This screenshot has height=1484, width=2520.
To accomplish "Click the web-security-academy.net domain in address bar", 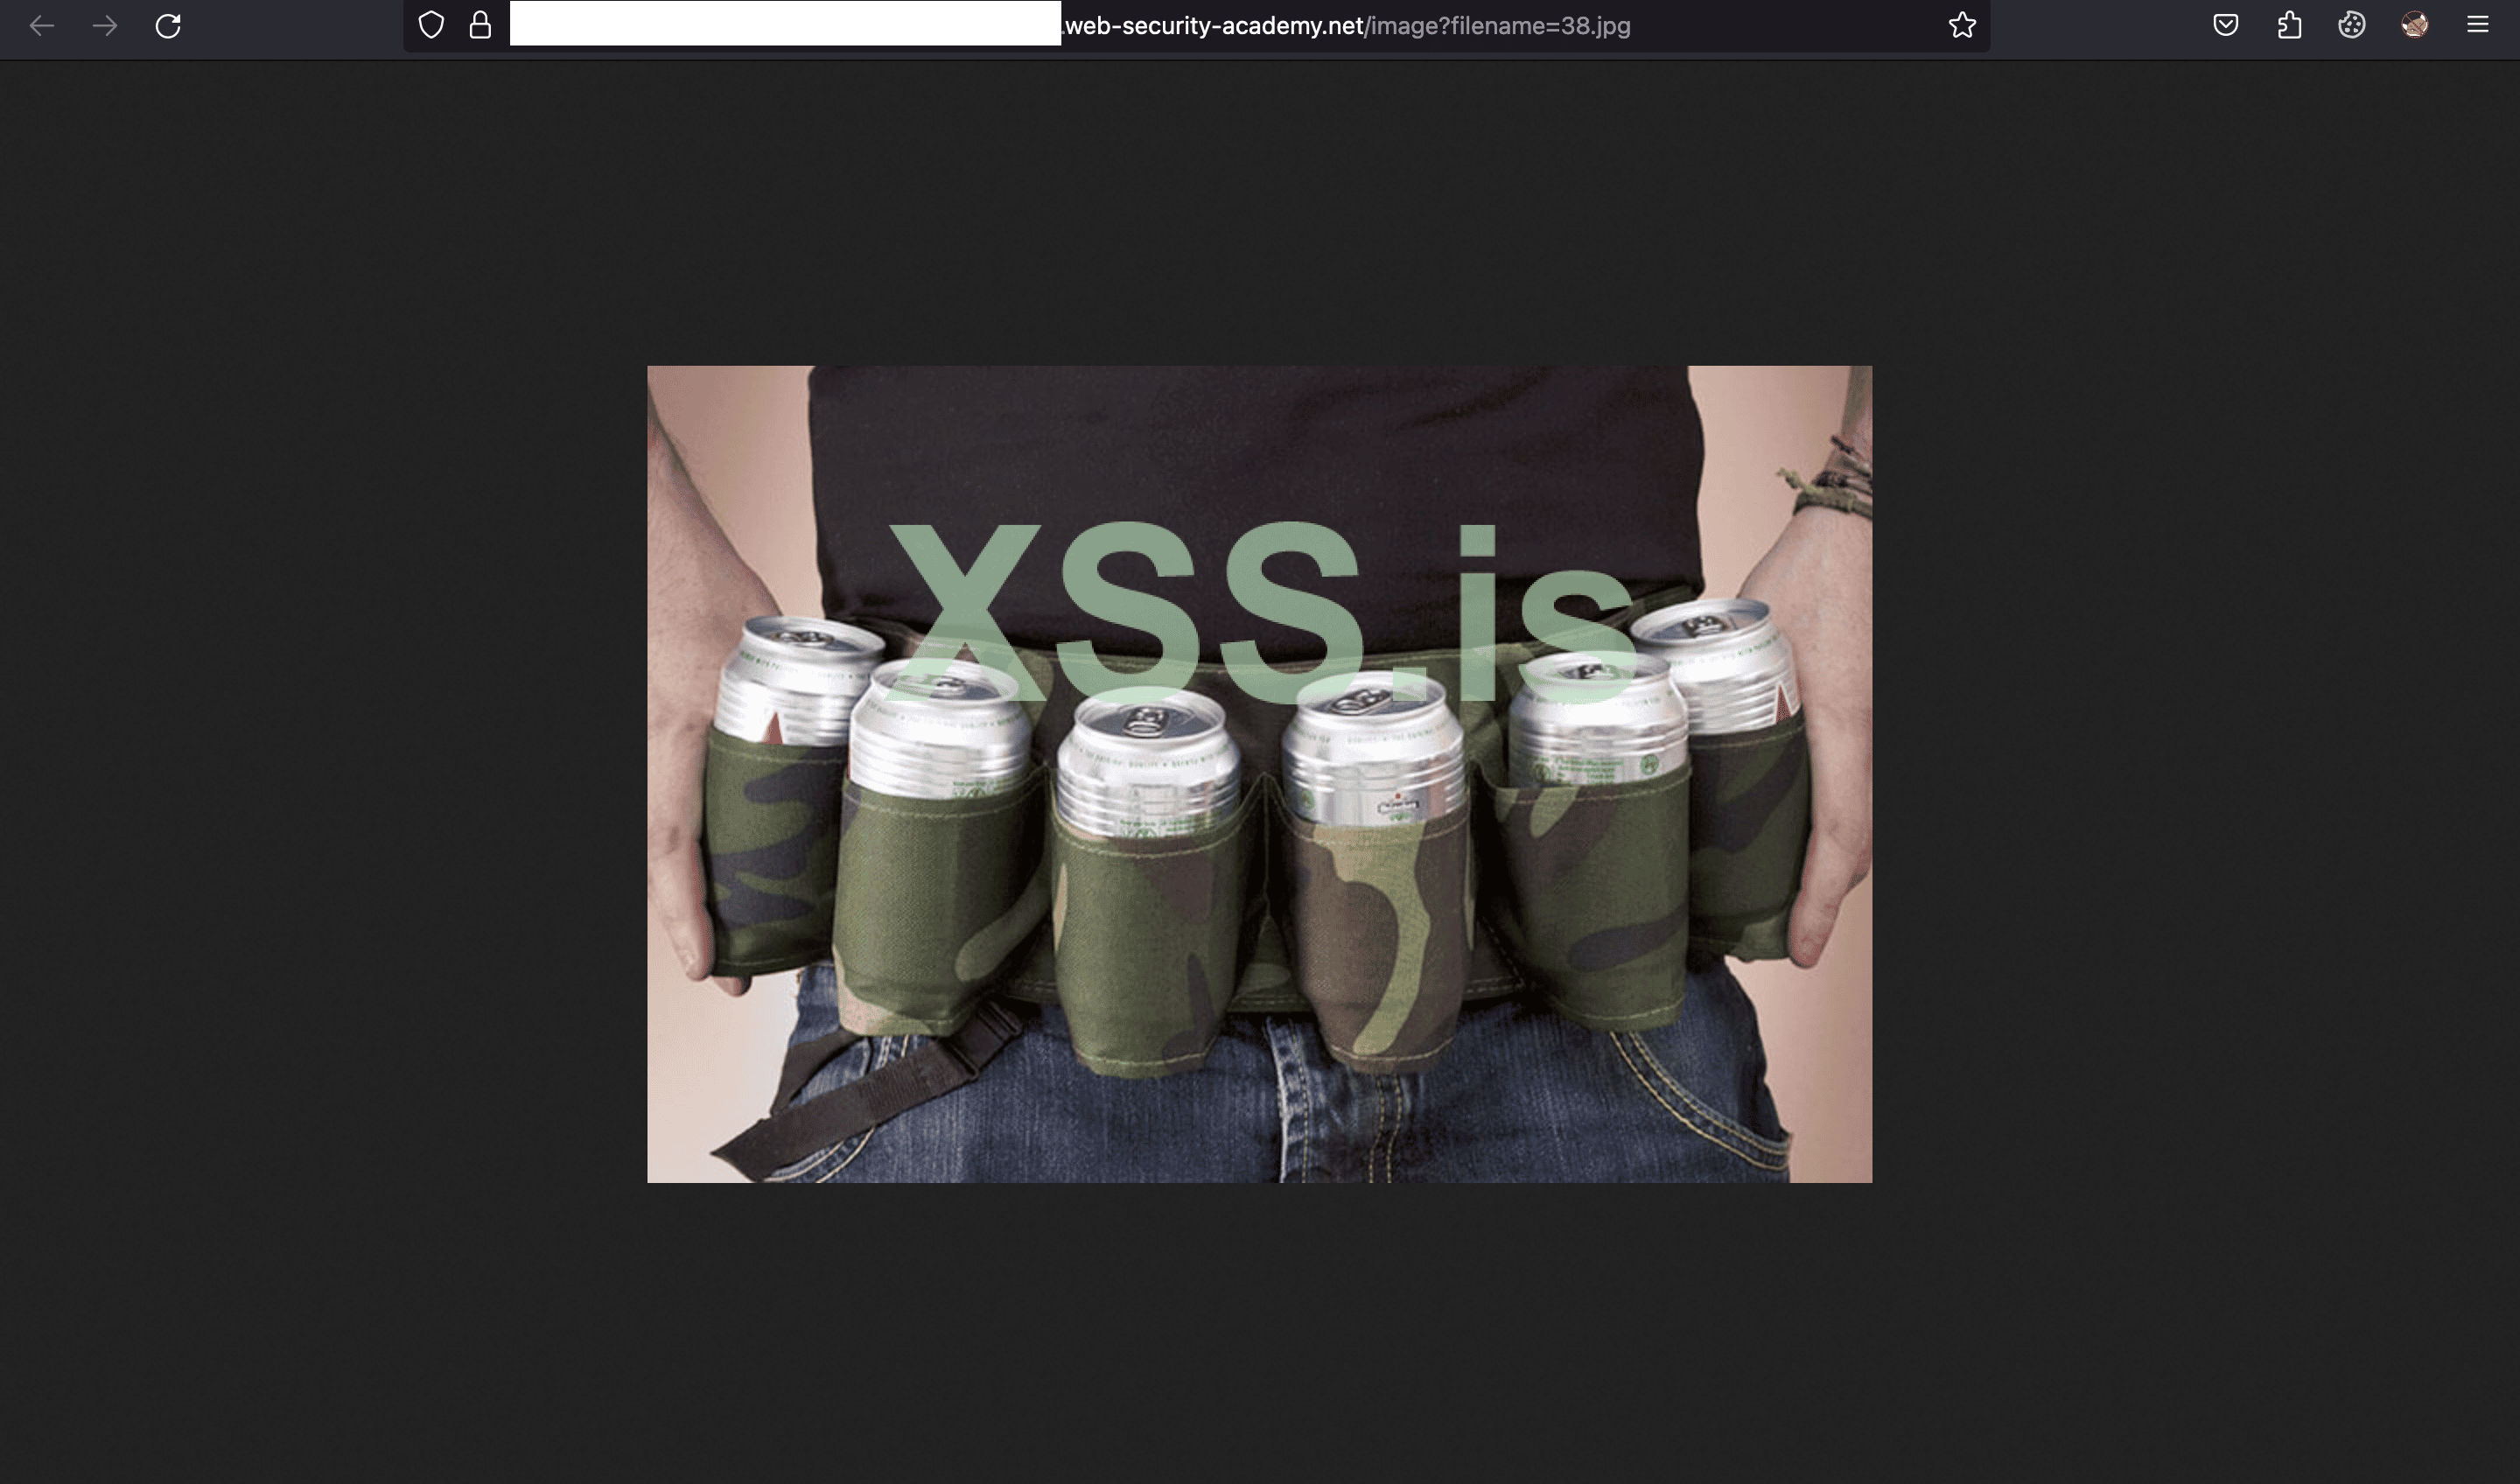I will pos(1213,26).
